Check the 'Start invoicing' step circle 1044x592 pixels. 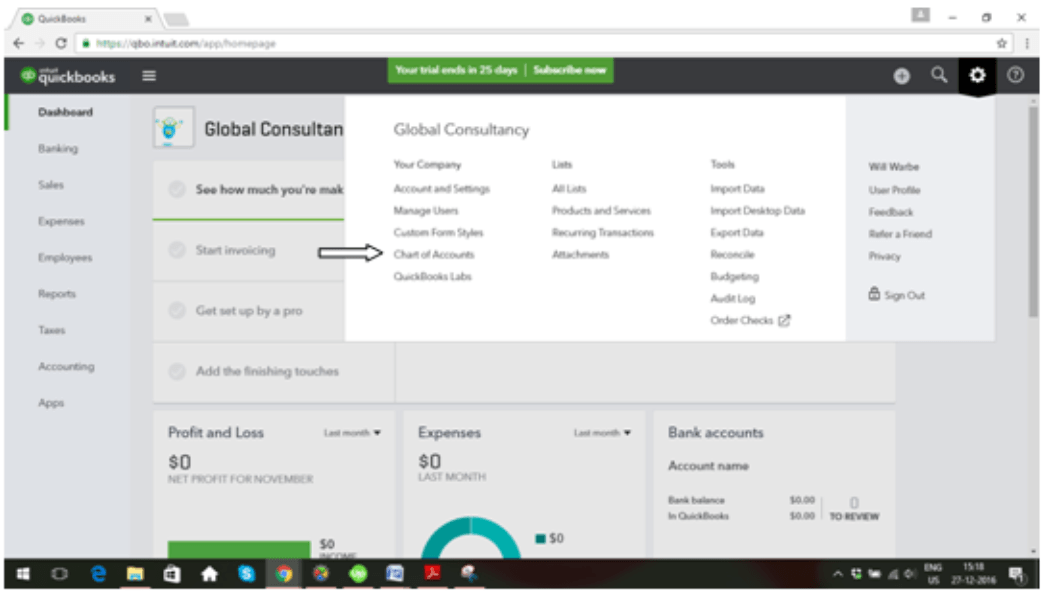click(x=176, y=250)
